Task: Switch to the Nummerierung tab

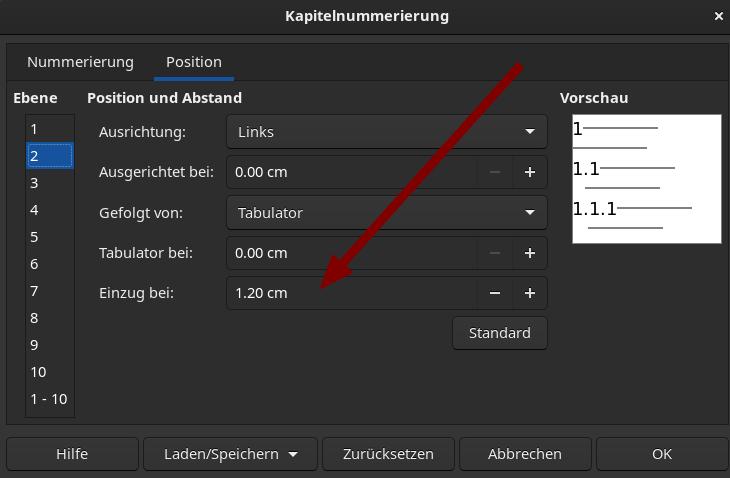Action: click(x=80, y=62)
